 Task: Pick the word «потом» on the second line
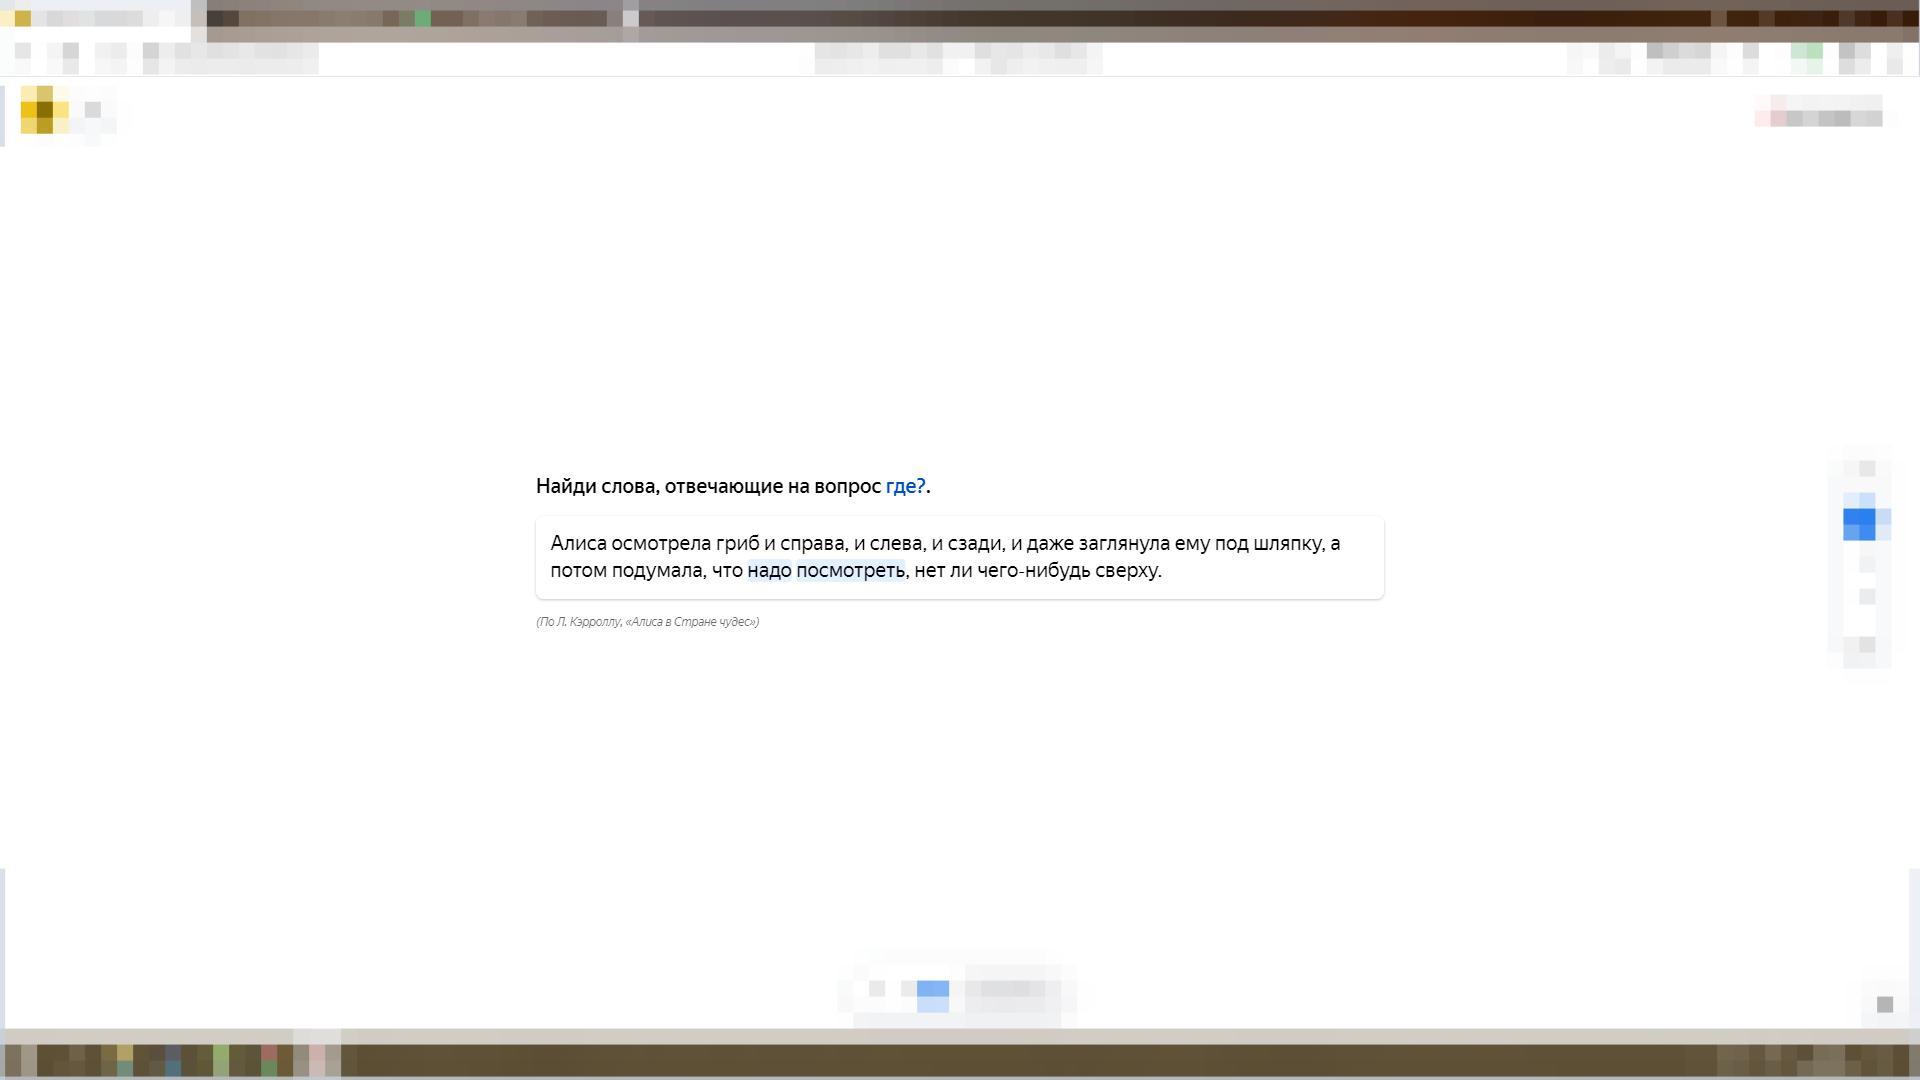(578, 571)
